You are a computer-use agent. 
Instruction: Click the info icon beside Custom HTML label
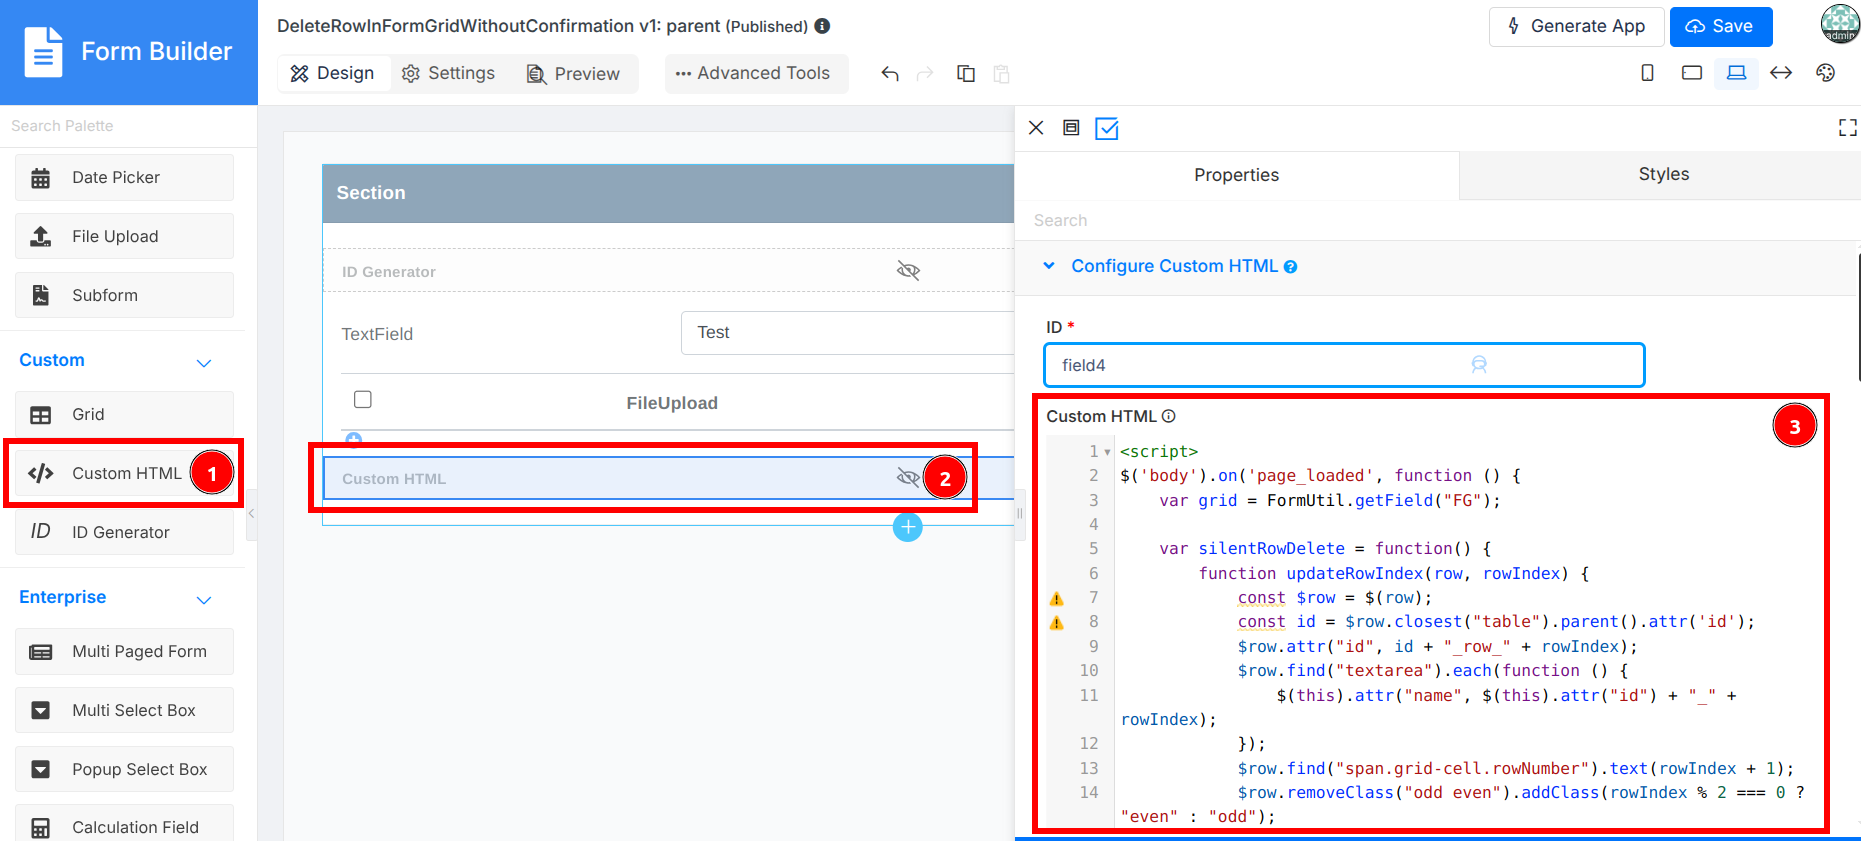[x=1168, y=416]
